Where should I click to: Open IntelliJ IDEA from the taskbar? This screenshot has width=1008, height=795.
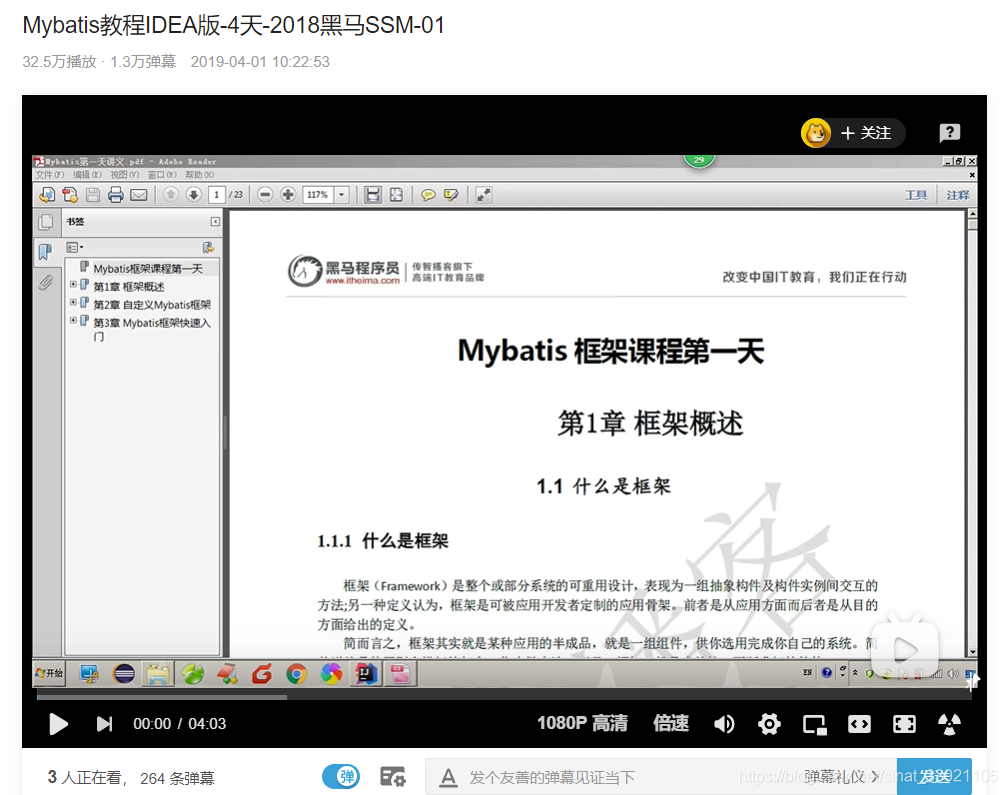tap(366, 674)
